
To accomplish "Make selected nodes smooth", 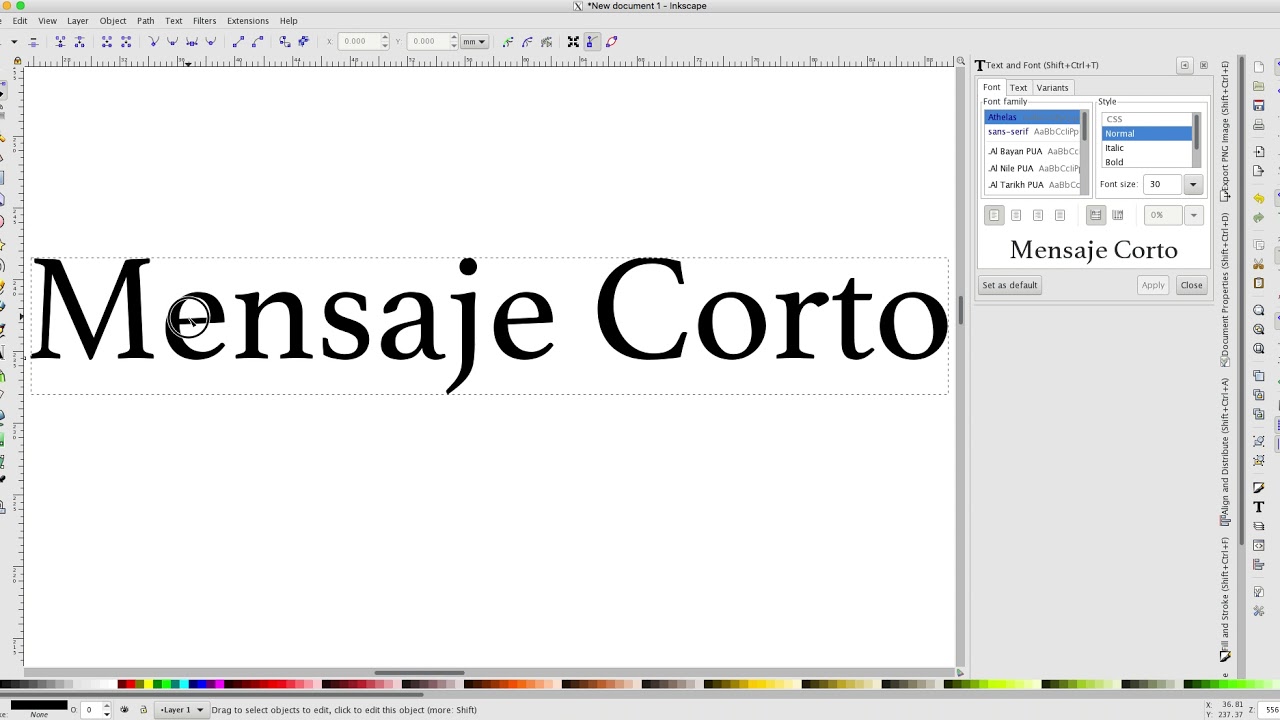I will coord(172,41).
